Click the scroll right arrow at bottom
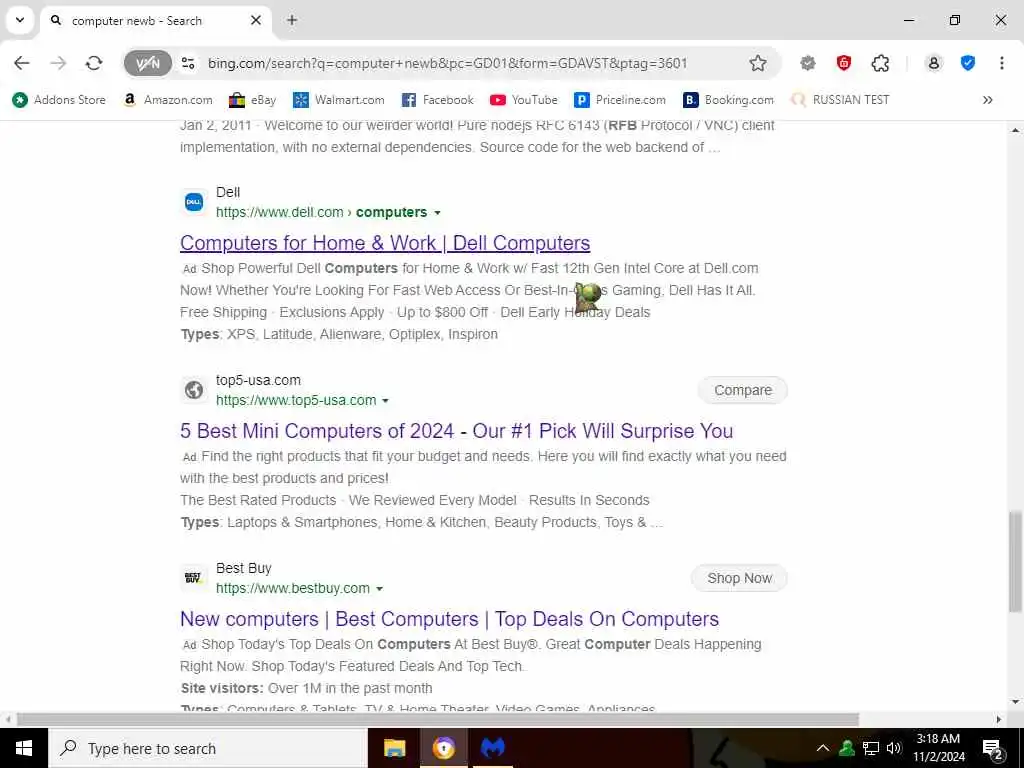1024x768 pixels. (x=999, y=720)
